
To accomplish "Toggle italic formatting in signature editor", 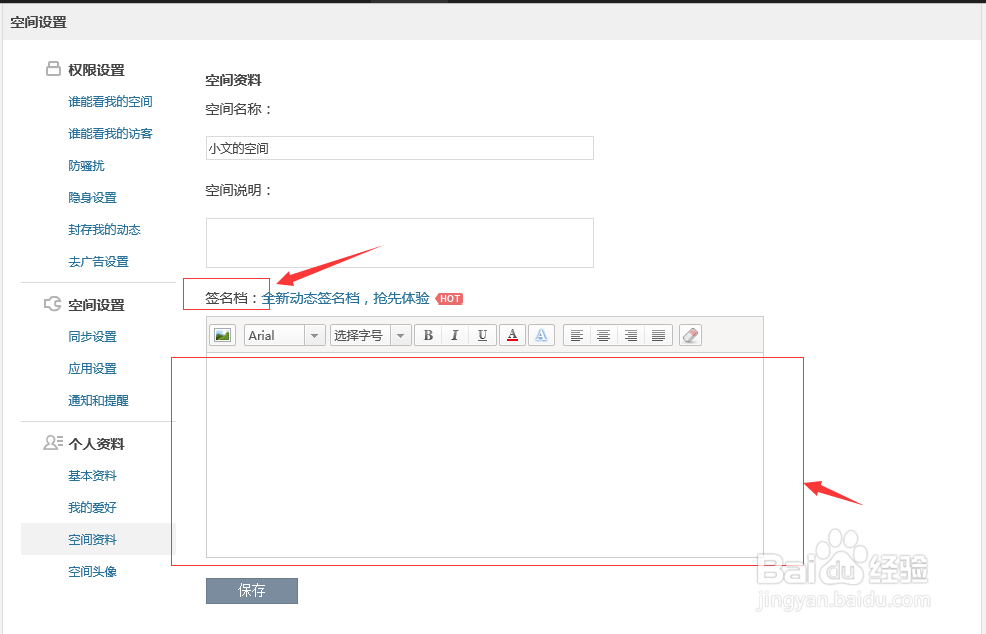I will coord(455,335).
